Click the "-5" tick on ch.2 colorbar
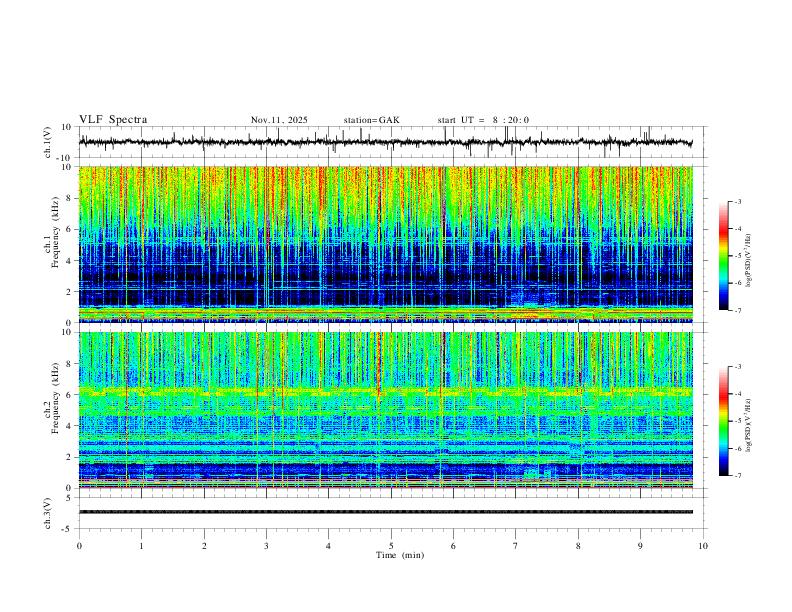Screen dimensions: 792x612 click(x=737, y=421)
